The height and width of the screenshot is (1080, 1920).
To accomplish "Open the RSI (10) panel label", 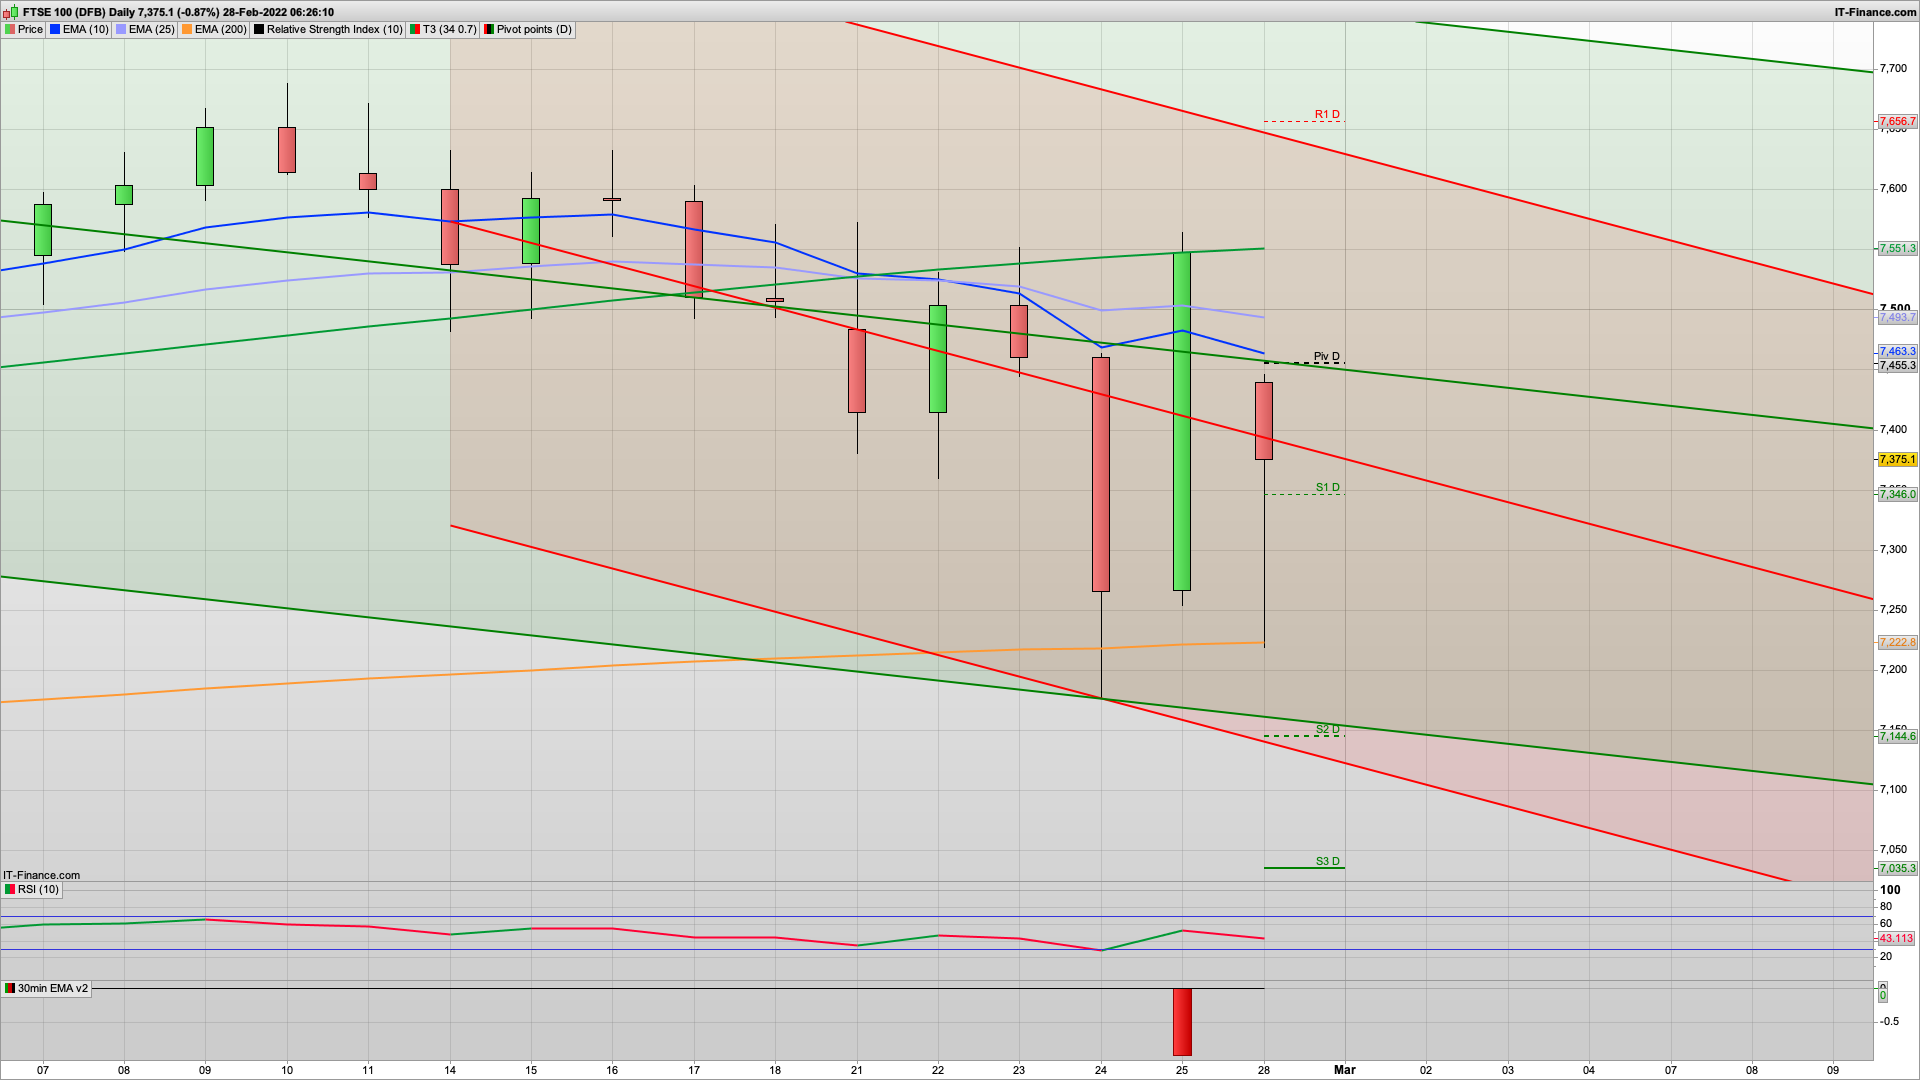I will coord(38,889).
